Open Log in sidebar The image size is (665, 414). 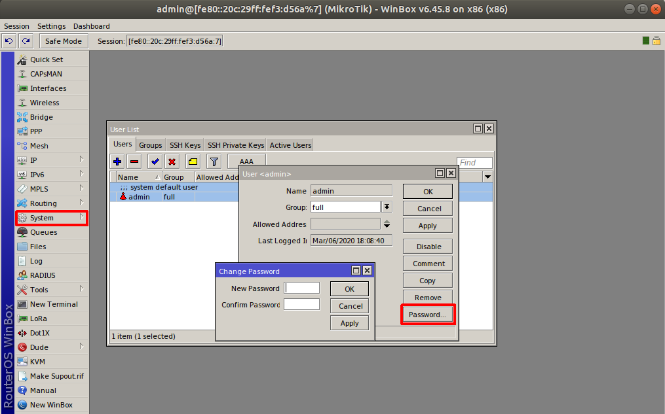[x=52, y=261]
